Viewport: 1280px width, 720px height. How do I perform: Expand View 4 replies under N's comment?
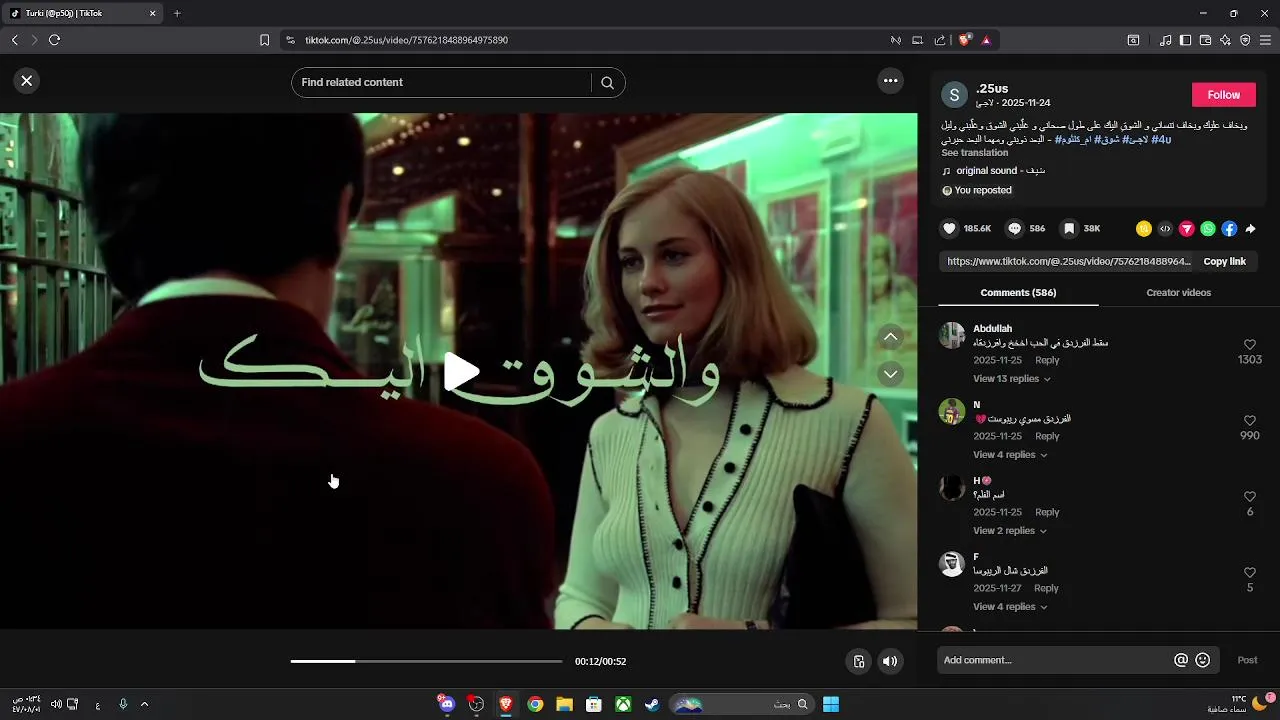point(1010,455)
